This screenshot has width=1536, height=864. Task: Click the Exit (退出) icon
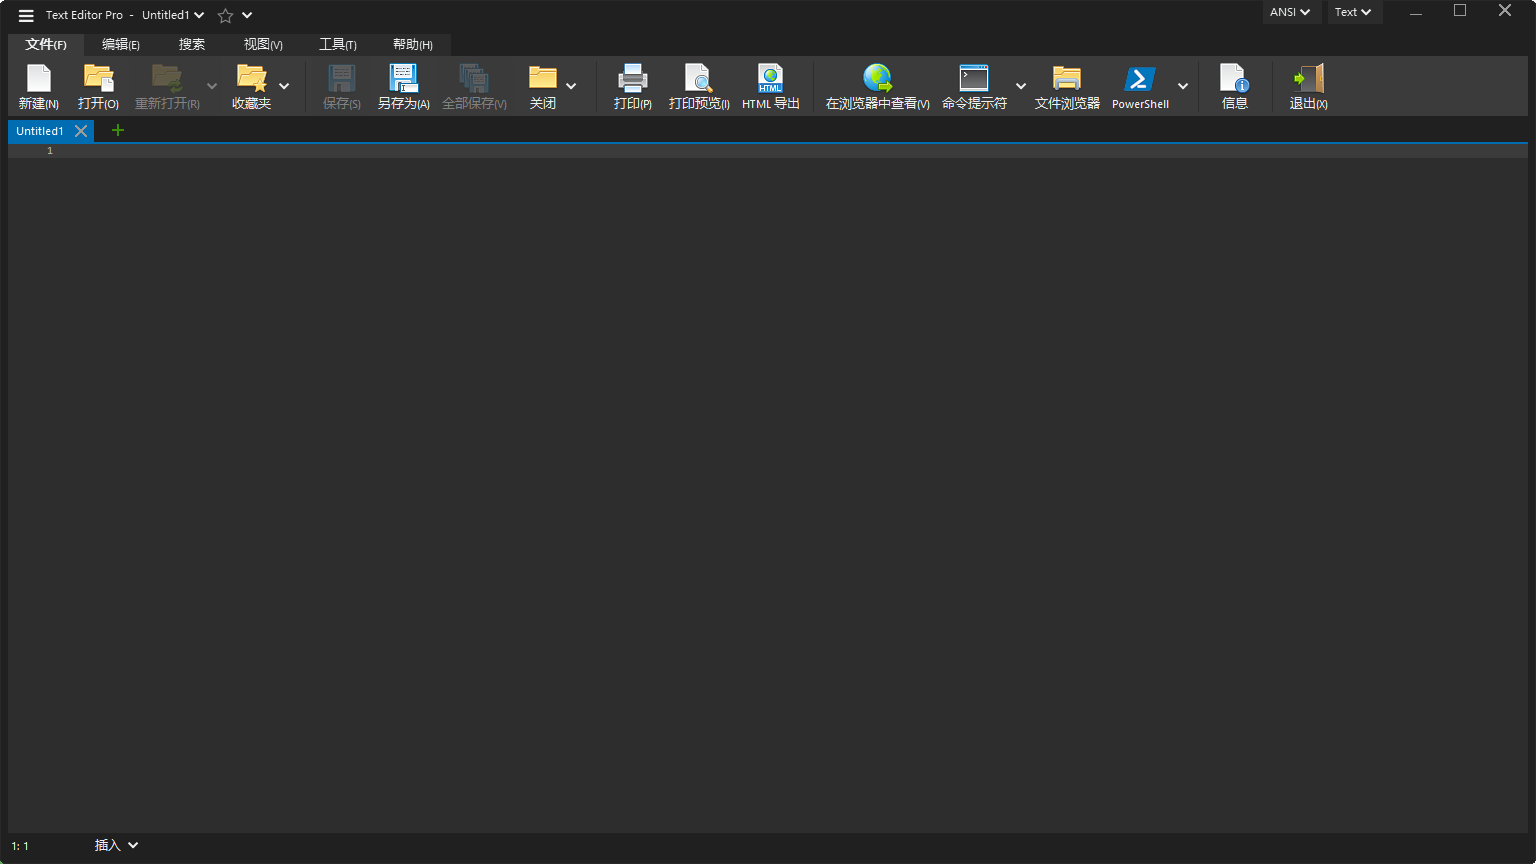click(1308, 80)
